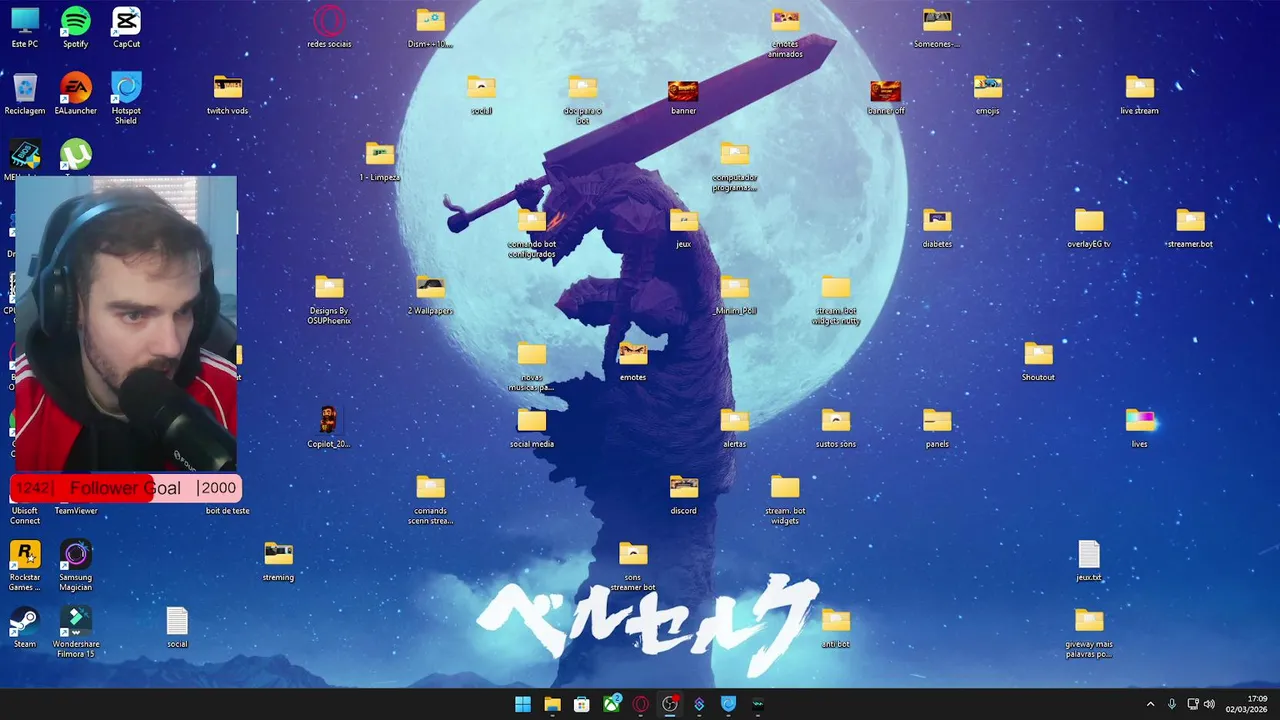Open the dos para o bot folder
Viewport: 1280px width, 720px height.
[x=583, y=98]
